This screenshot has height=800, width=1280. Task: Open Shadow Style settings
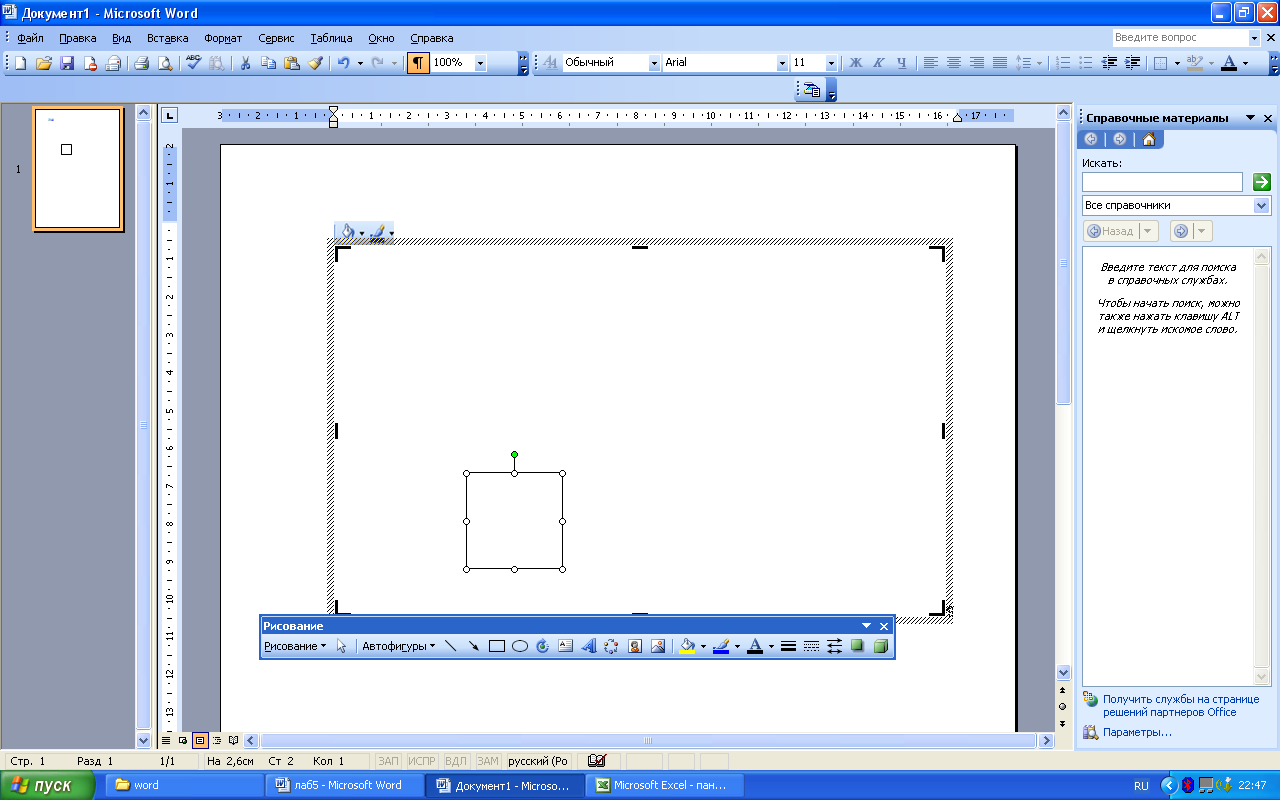(857, 646)
